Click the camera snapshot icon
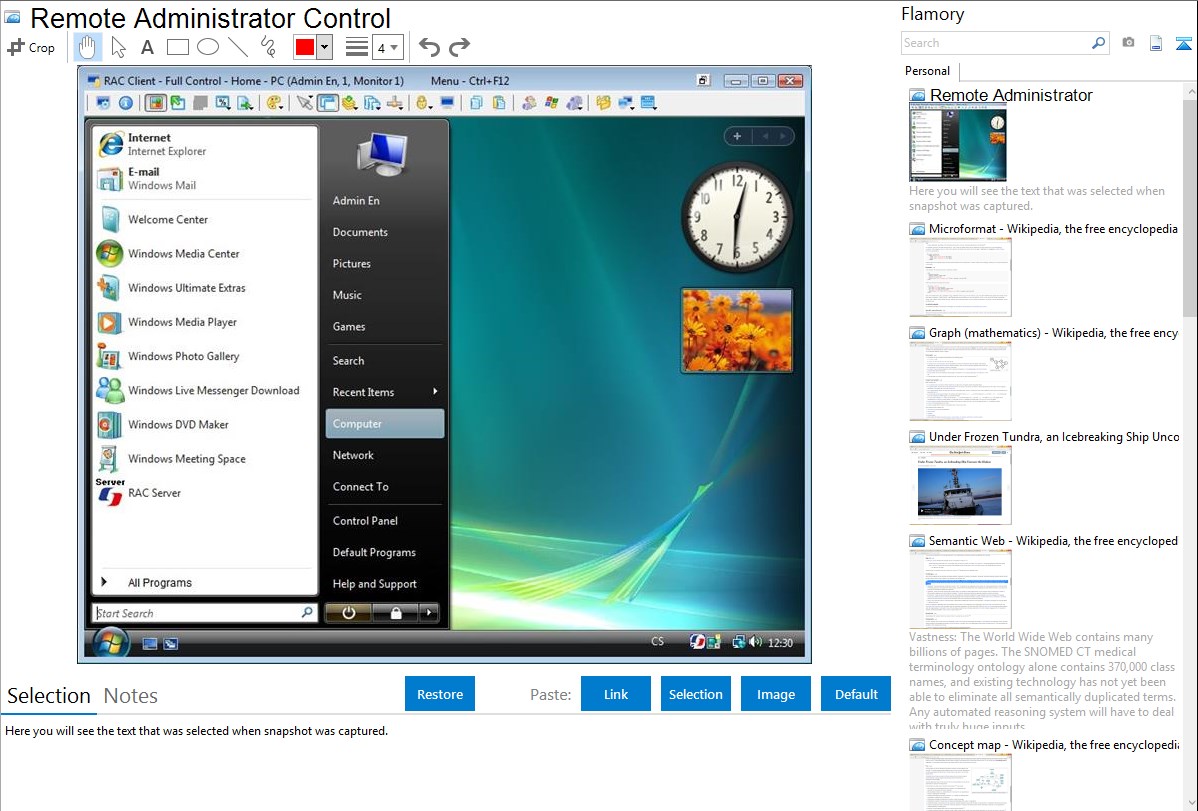This screenshot has width=1198, height=811. [1128, 43]
